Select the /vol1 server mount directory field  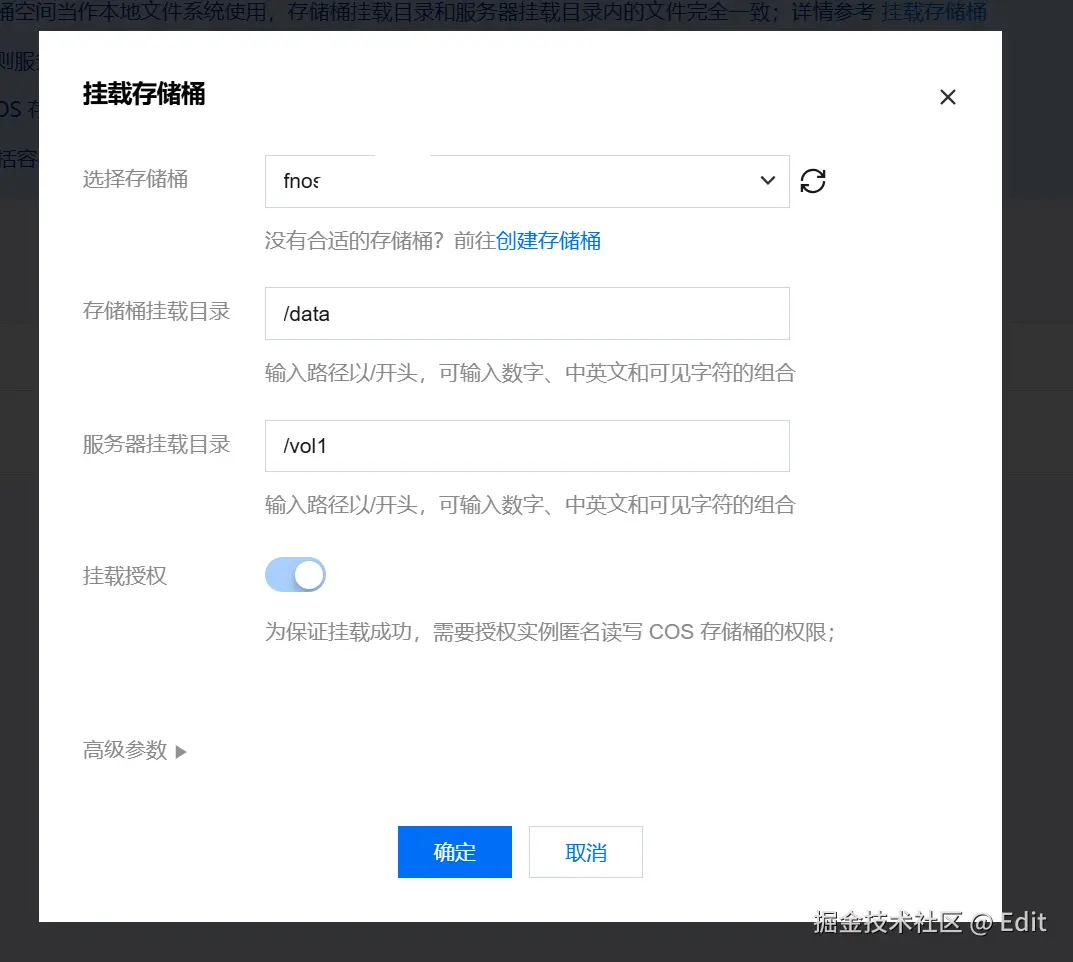point(527,444)
